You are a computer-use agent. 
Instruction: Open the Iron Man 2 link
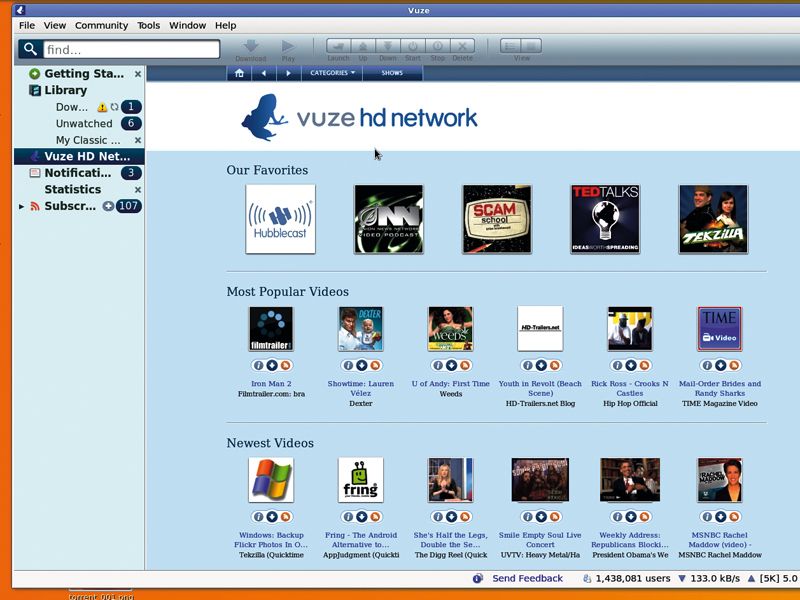[x=271, y=384]
